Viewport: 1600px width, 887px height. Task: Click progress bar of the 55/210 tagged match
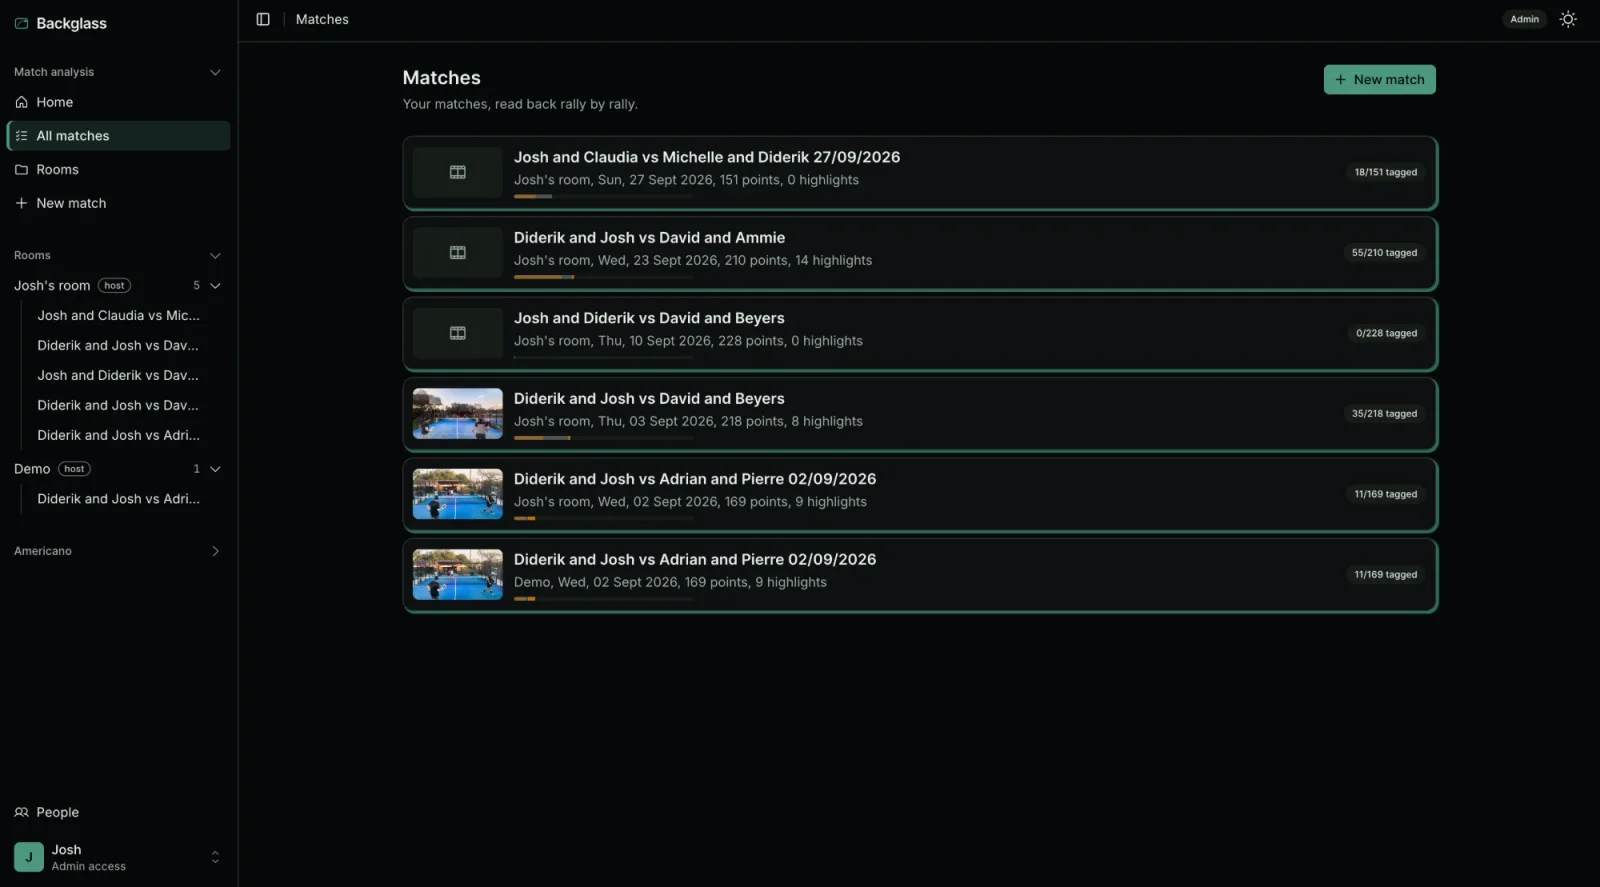[x=603, y=277]
